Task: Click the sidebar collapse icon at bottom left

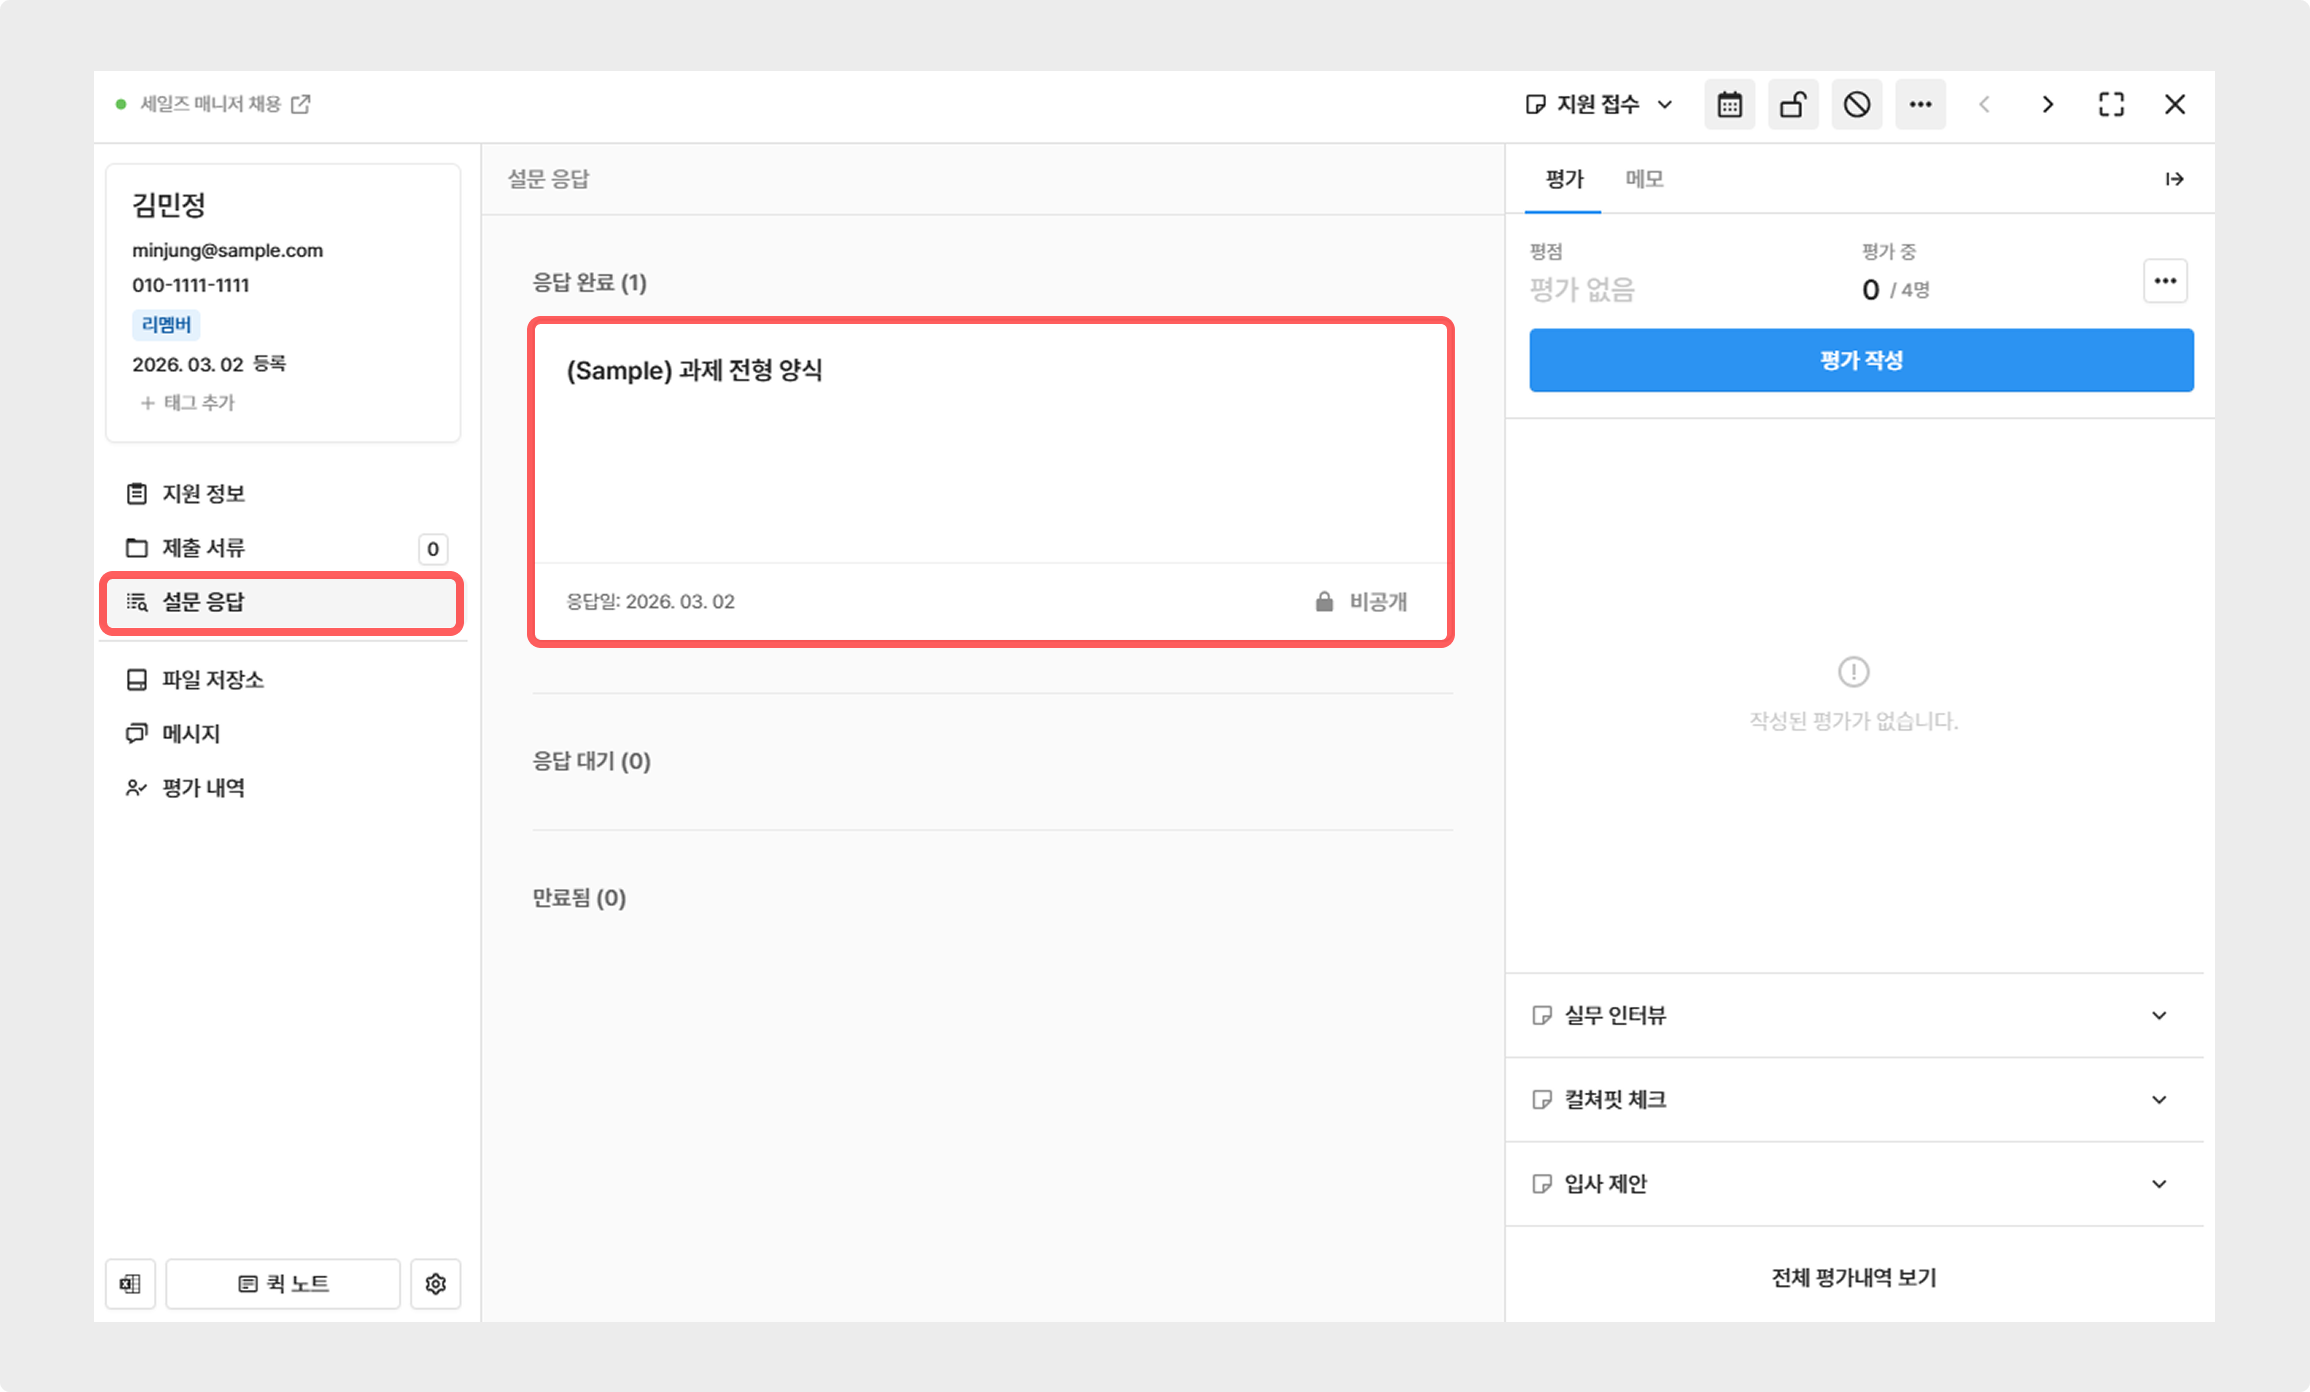Action: 130,1283
